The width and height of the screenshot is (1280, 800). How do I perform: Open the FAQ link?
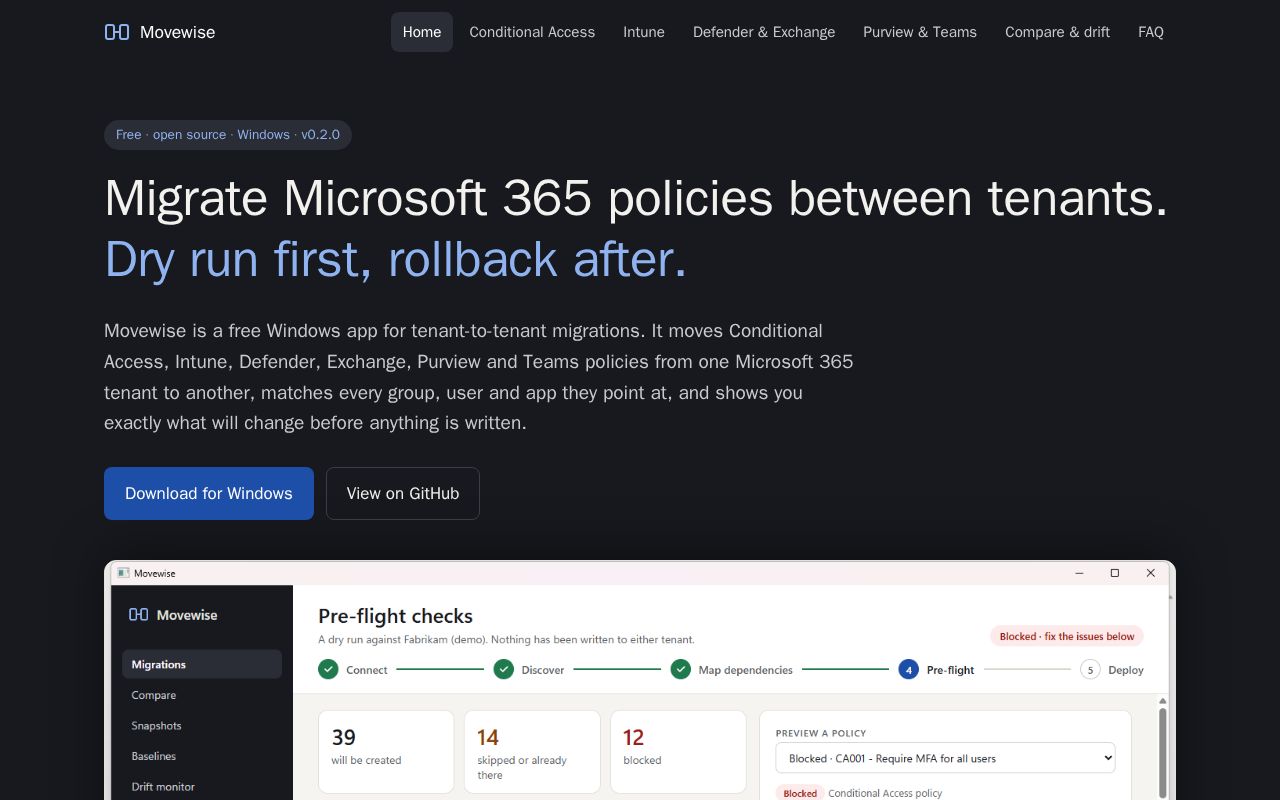pos(1151,32)
